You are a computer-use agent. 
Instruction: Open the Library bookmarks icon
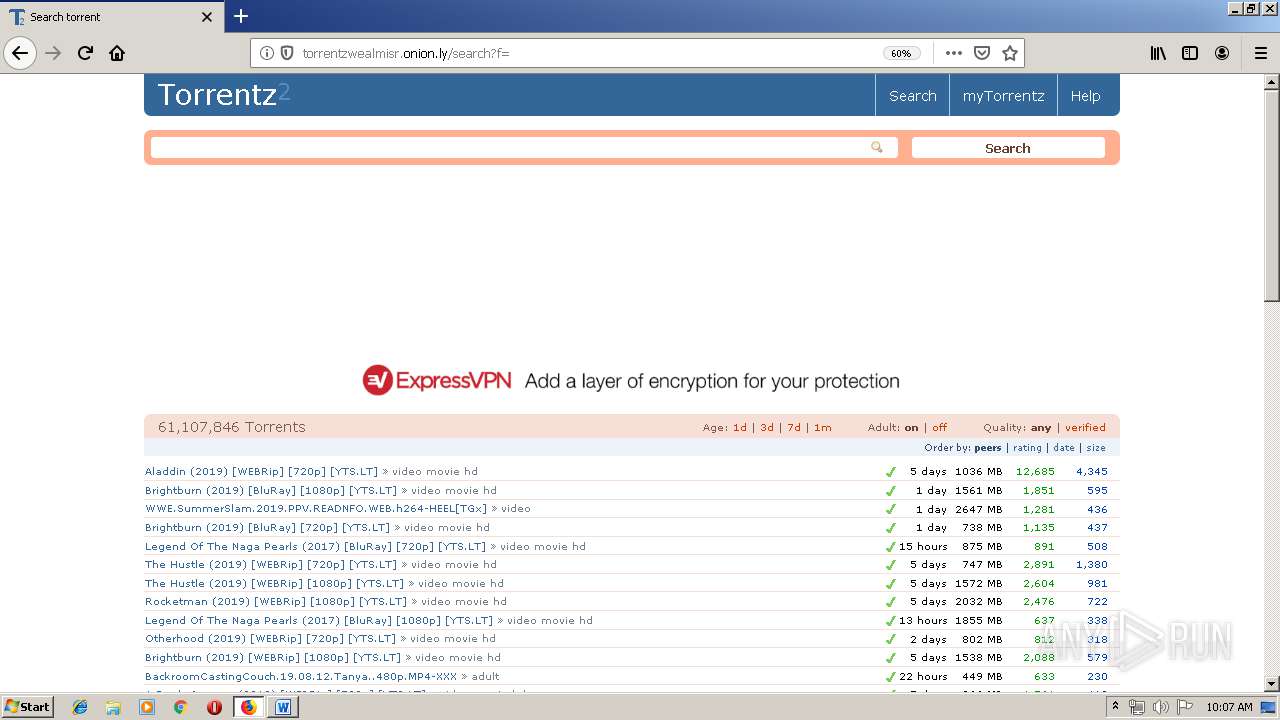tap(1158, 53)
